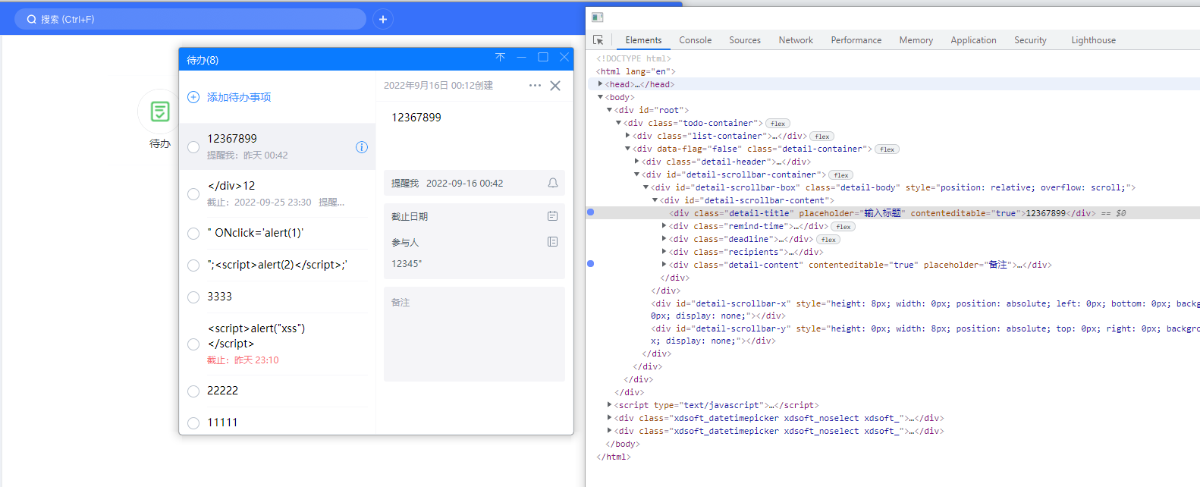This screenshot has height=487, width=1200.
Task: Click 参与人 participants row
Action: click(474, 242)
